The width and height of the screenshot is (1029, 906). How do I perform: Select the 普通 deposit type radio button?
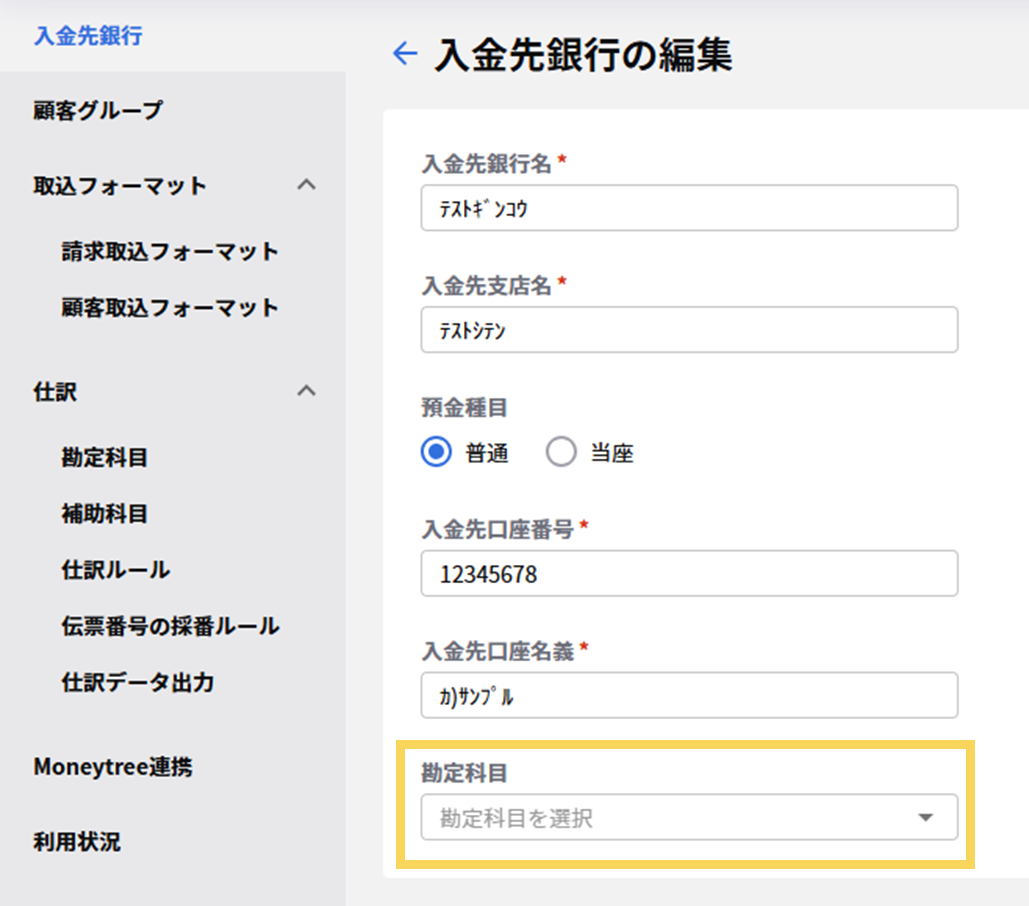click(x=437, y=453)
